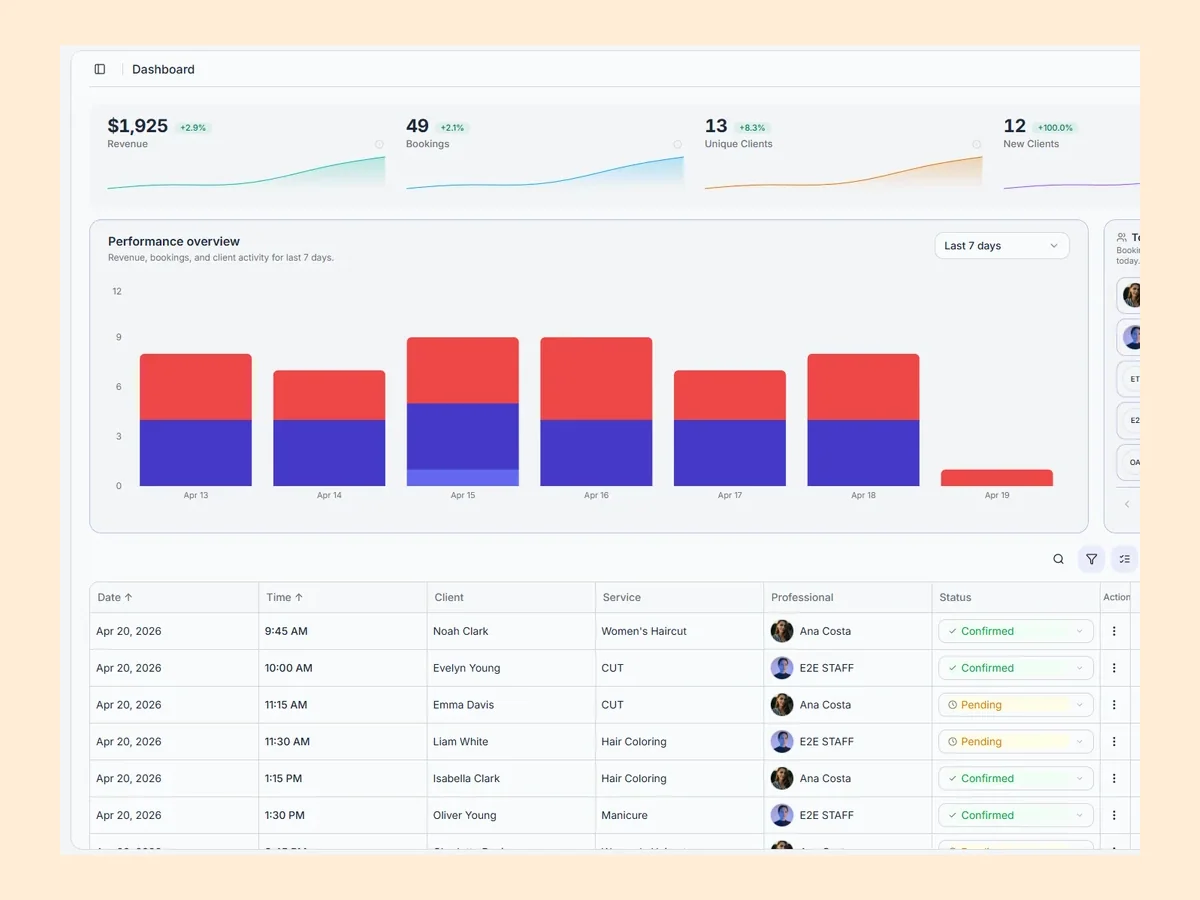Sort table by Date column header
The width and height of the screenshot is (1200, 900).
point(115,597)
